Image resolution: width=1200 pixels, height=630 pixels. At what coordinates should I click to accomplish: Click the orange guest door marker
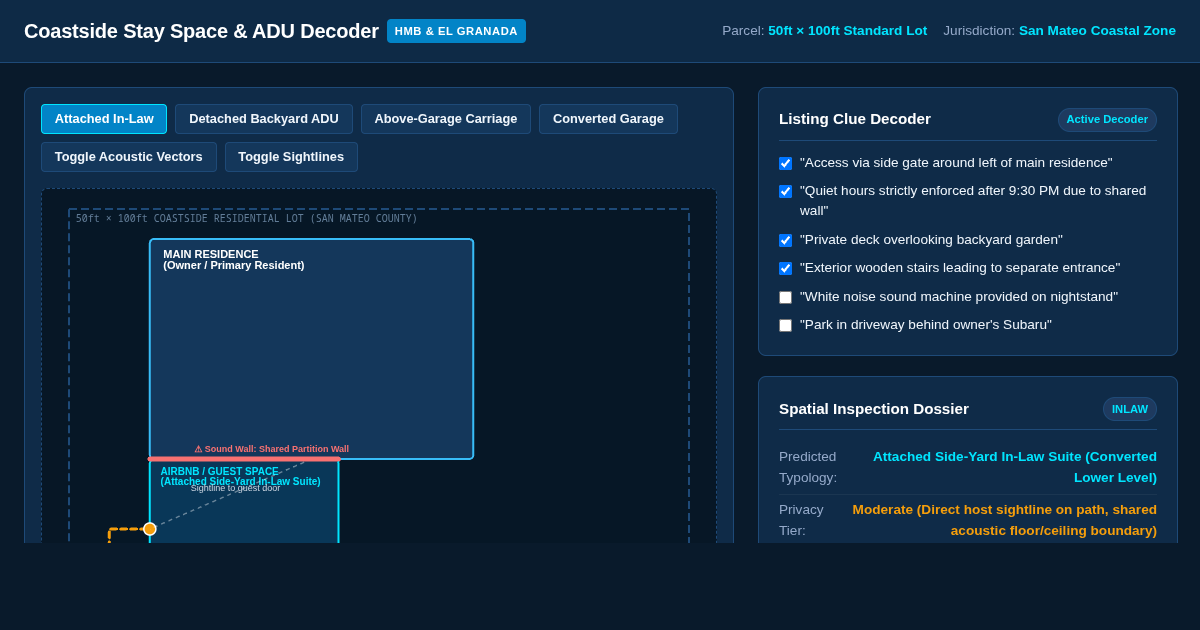(x=150, y=529)
